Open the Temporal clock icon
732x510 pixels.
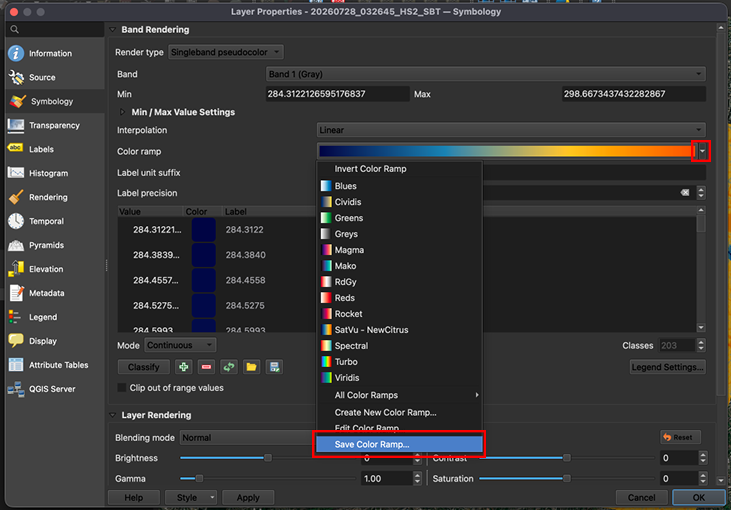coord(16,221)
